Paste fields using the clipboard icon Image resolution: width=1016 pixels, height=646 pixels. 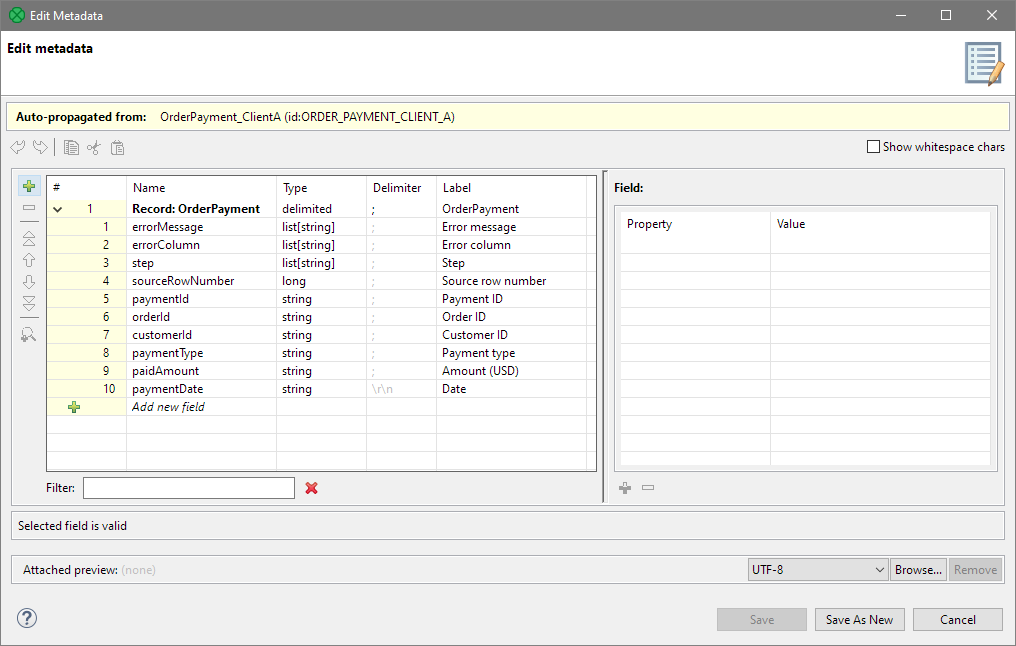[x=117, y=147]
